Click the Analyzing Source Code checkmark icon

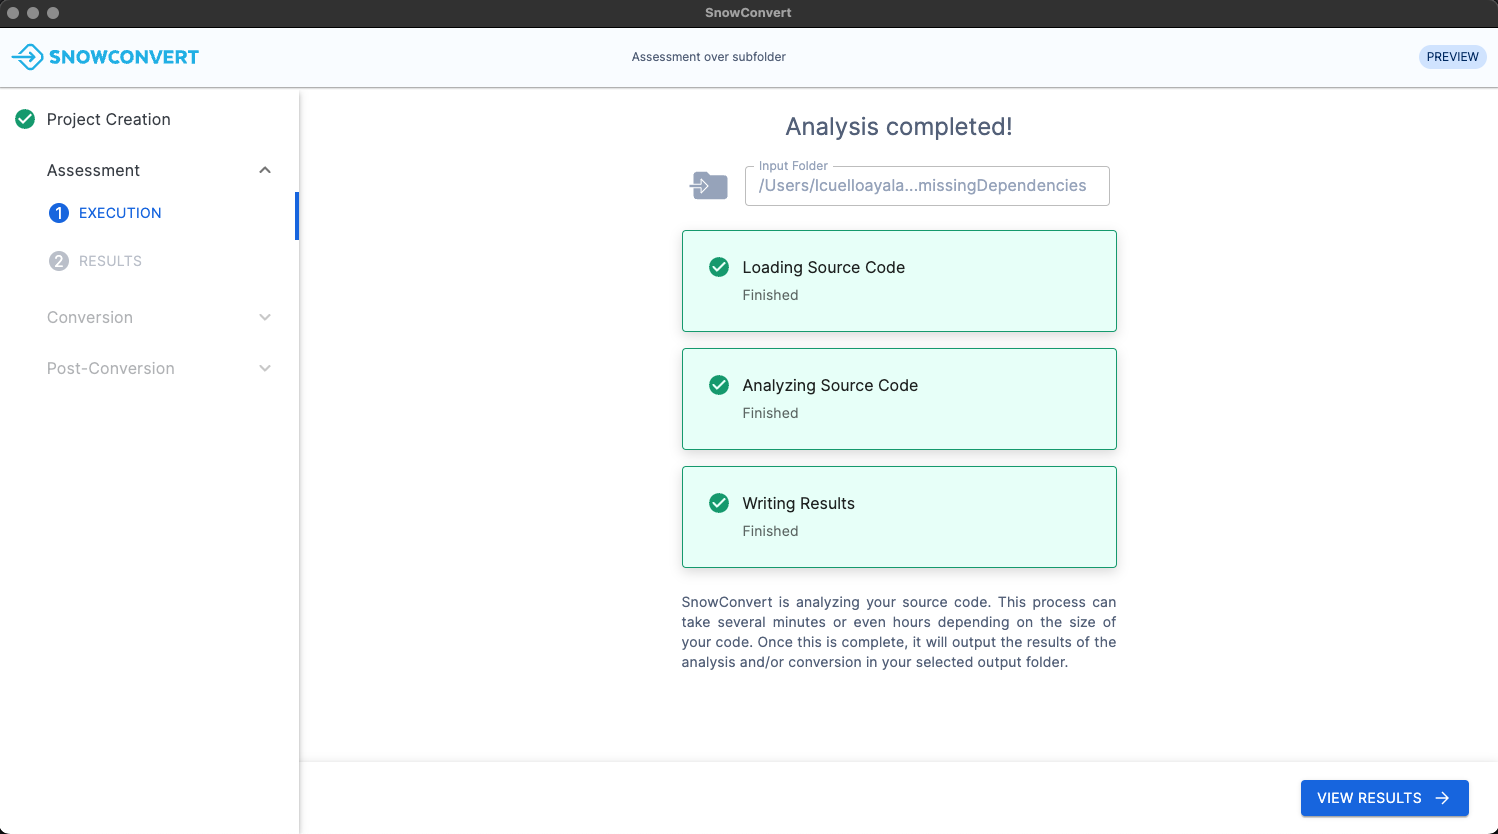point(718,385)
